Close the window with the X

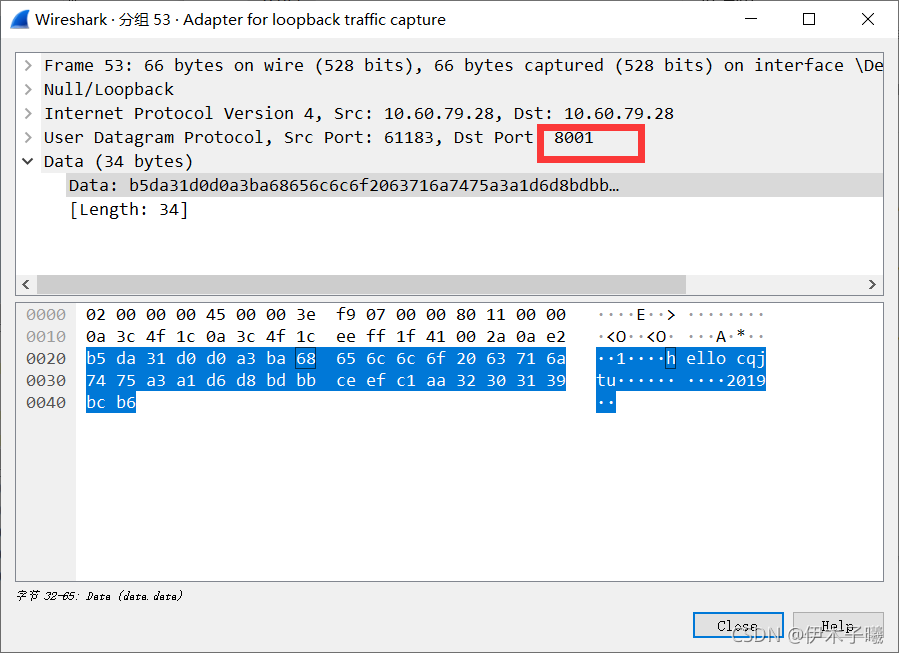click(868, 19)
